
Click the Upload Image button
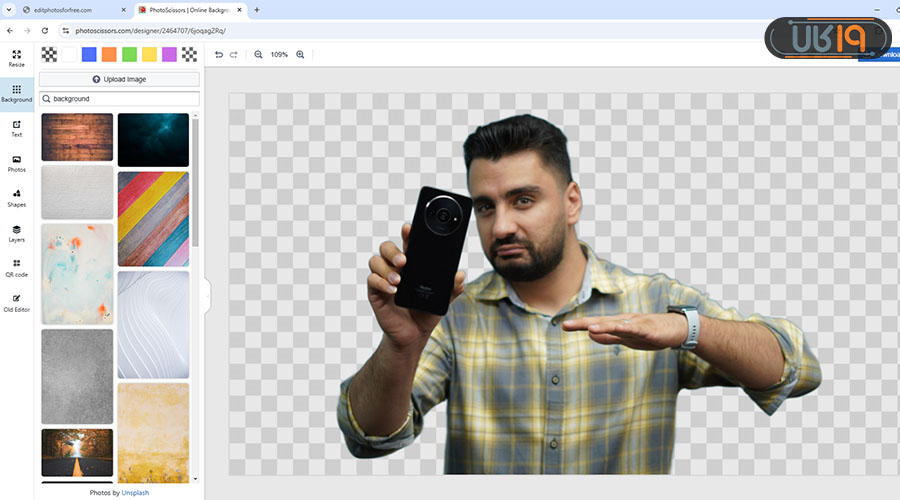(119, 79)
